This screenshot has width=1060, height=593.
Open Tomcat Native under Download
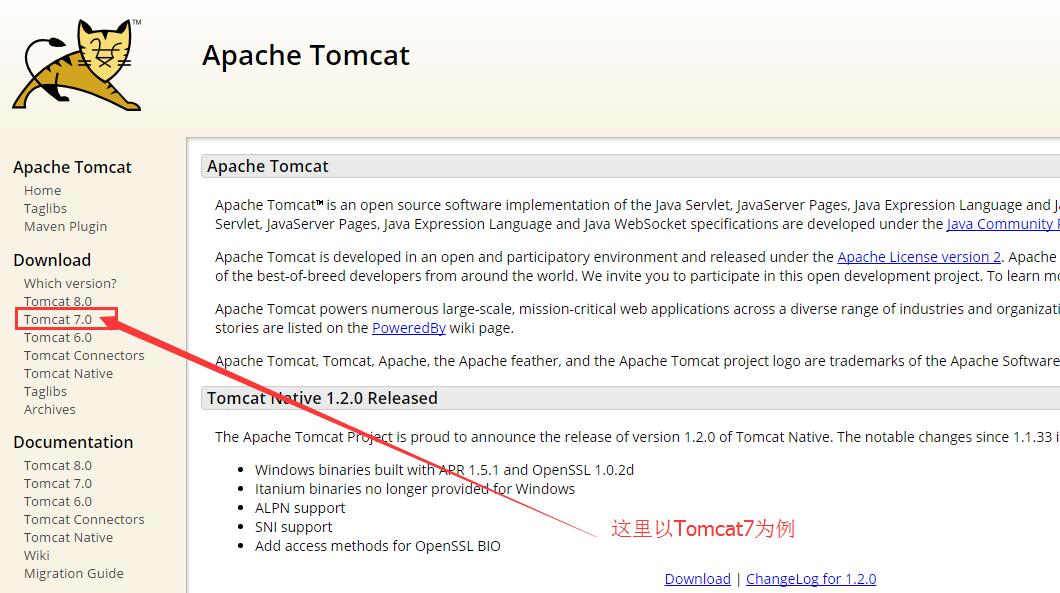[x=68, y=373]
